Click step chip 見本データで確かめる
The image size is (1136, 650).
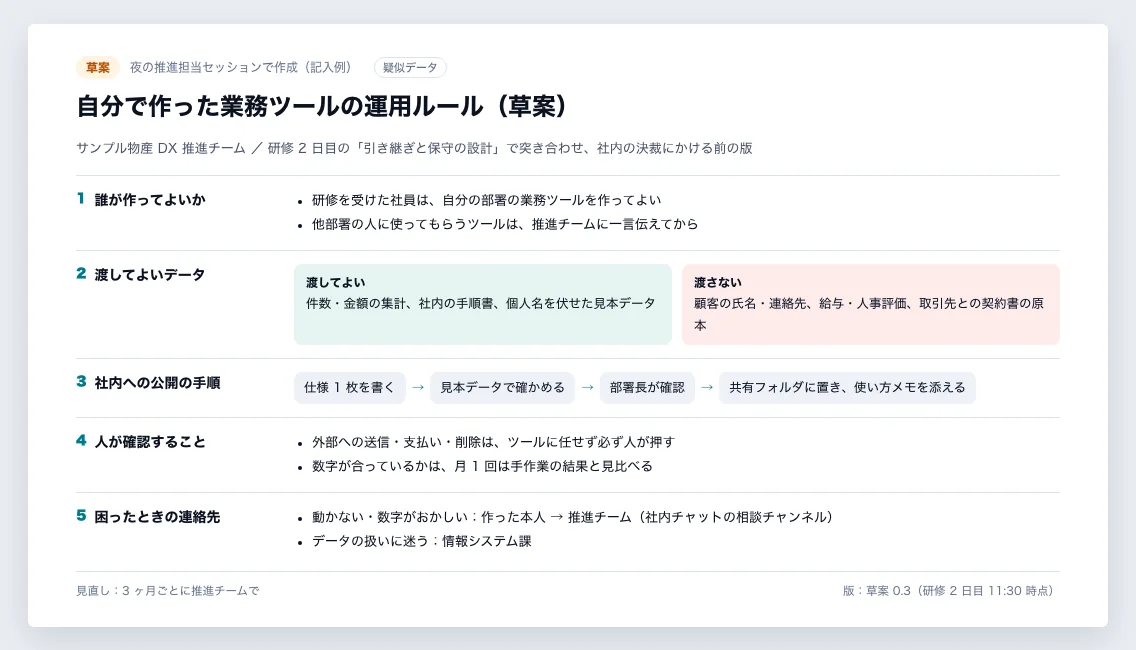(x=503, y=388)
